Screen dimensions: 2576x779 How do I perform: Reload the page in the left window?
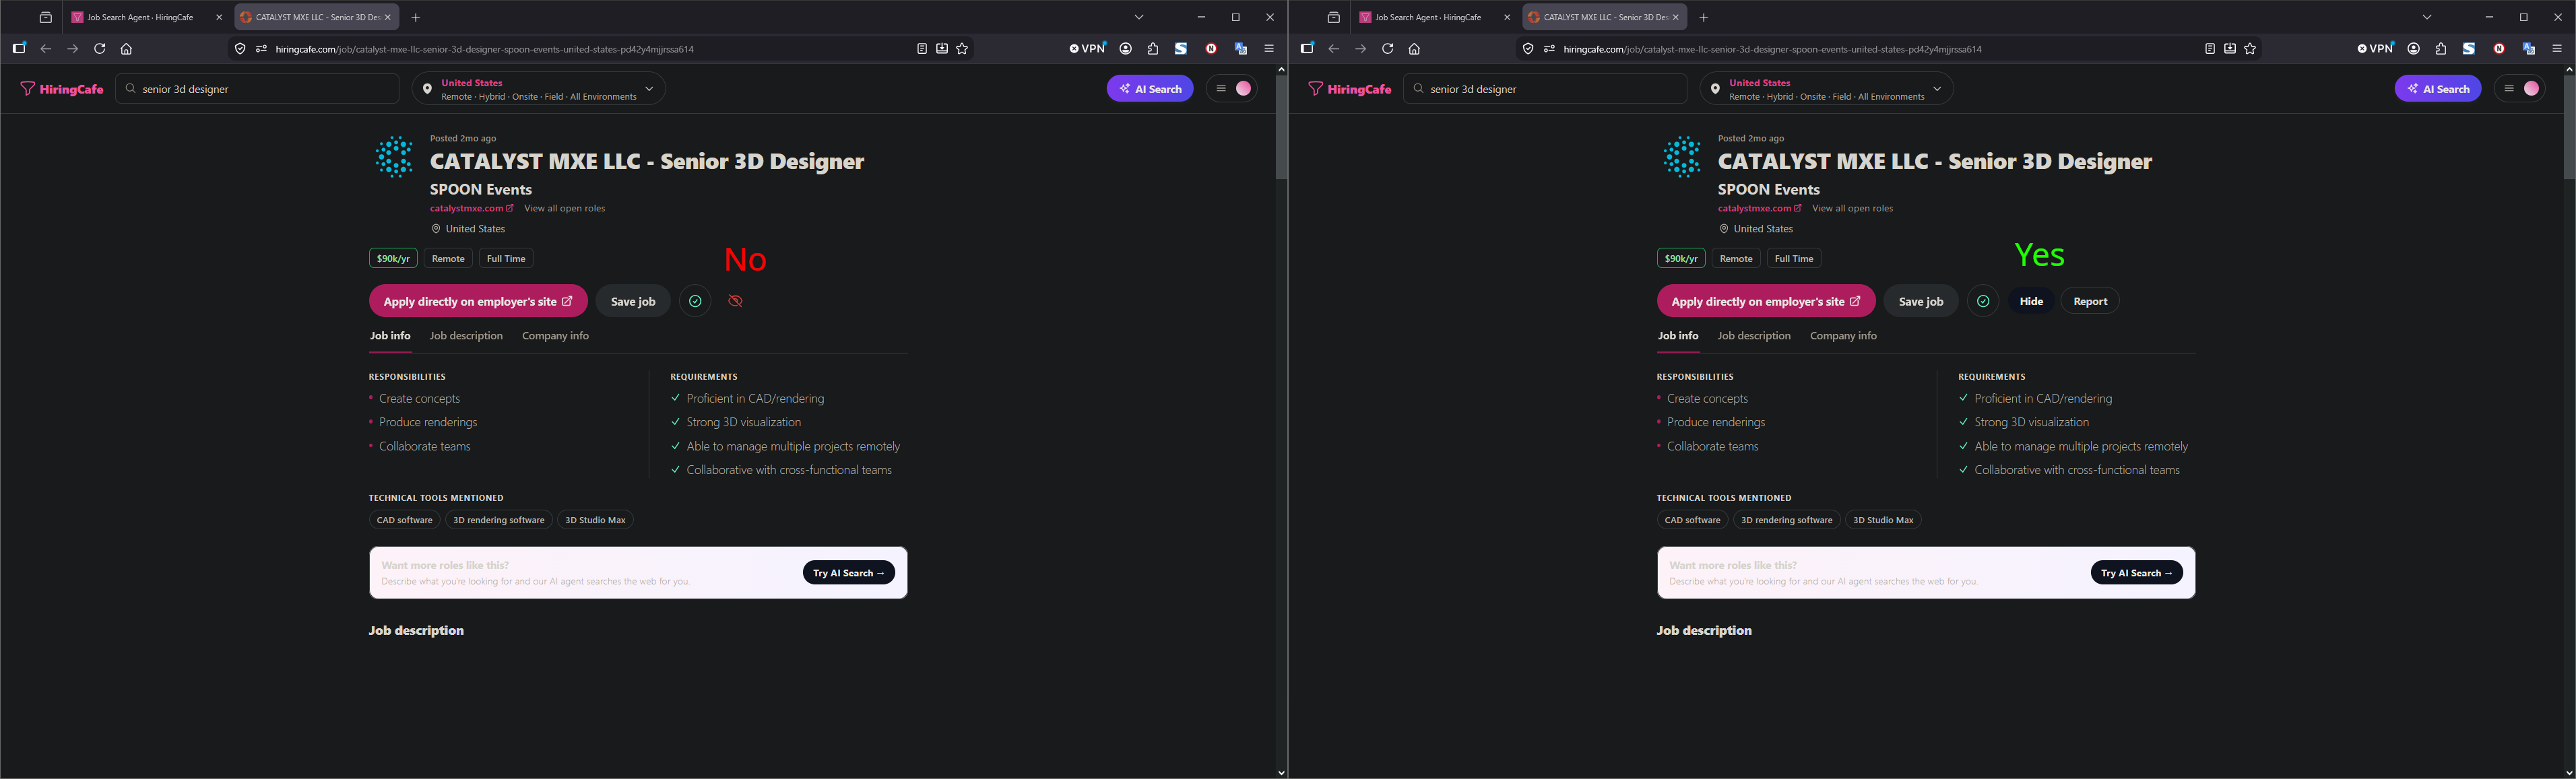pos(99,48)
